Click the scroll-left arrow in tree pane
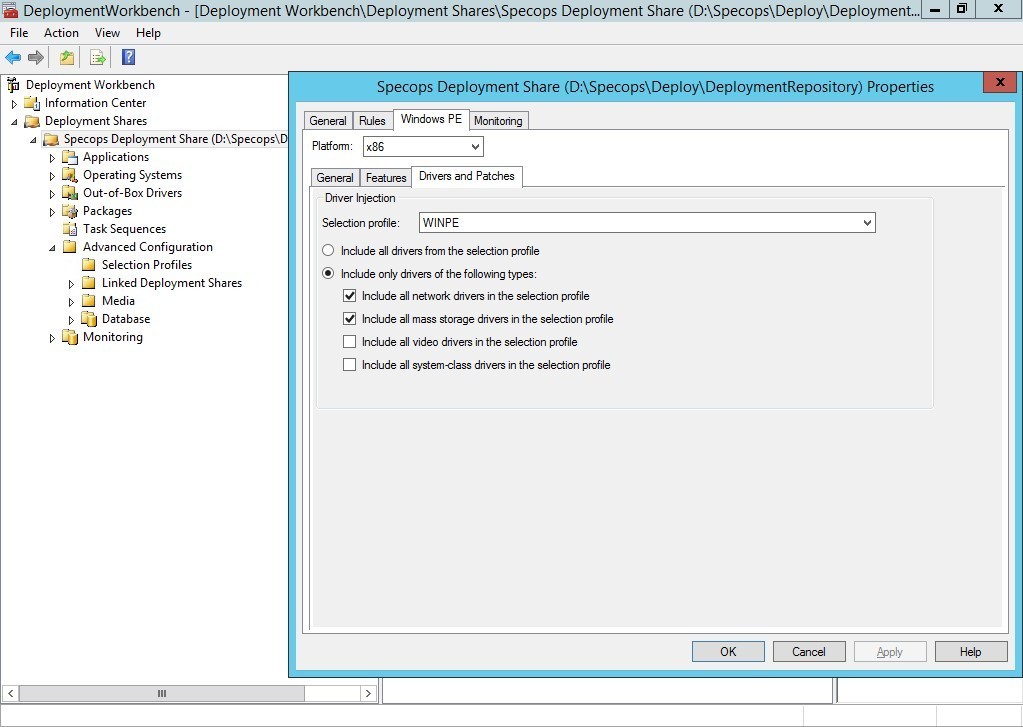This screenshot has height=727, width=1023. coord(10,693)
